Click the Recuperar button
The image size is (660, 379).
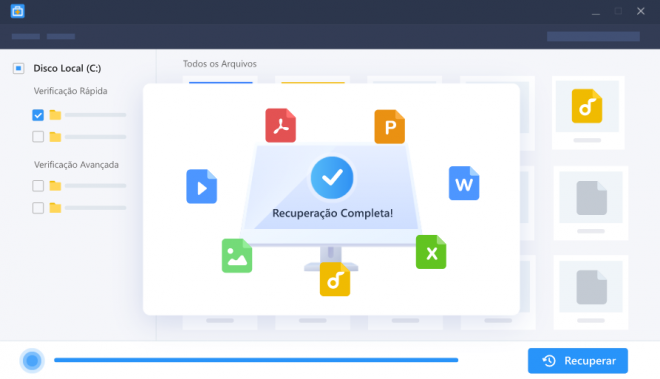pos(578,361)
